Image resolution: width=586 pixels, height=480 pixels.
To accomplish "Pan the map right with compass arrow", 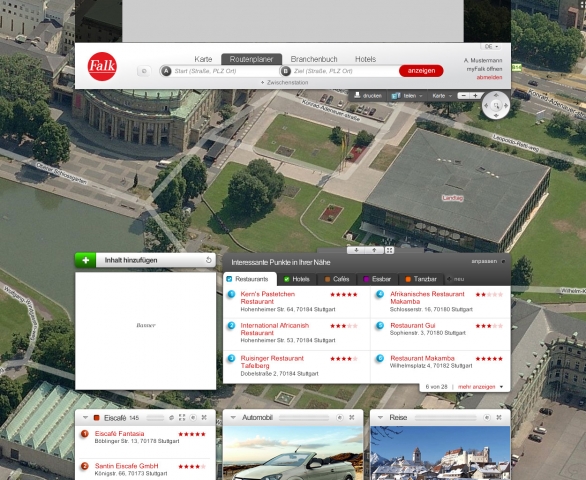I will (506, 106).
